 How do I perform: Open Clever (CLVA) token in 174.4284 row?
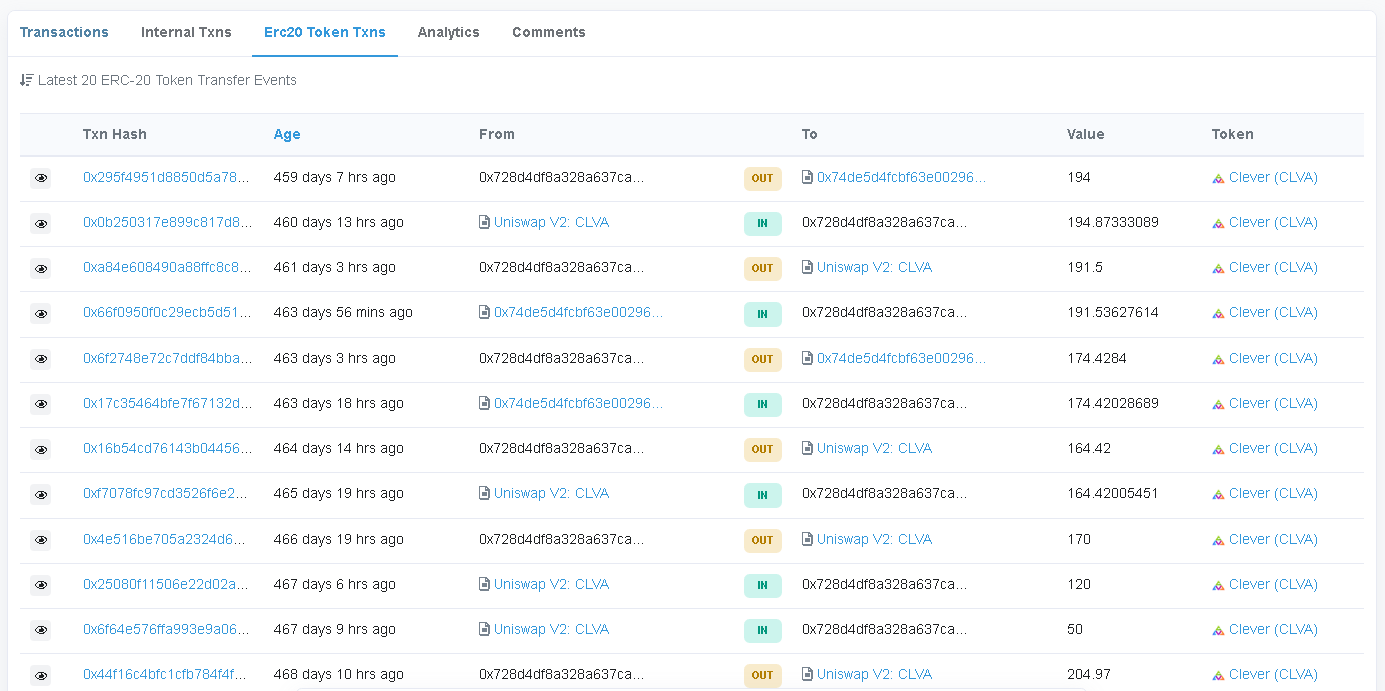point(1273,358)
